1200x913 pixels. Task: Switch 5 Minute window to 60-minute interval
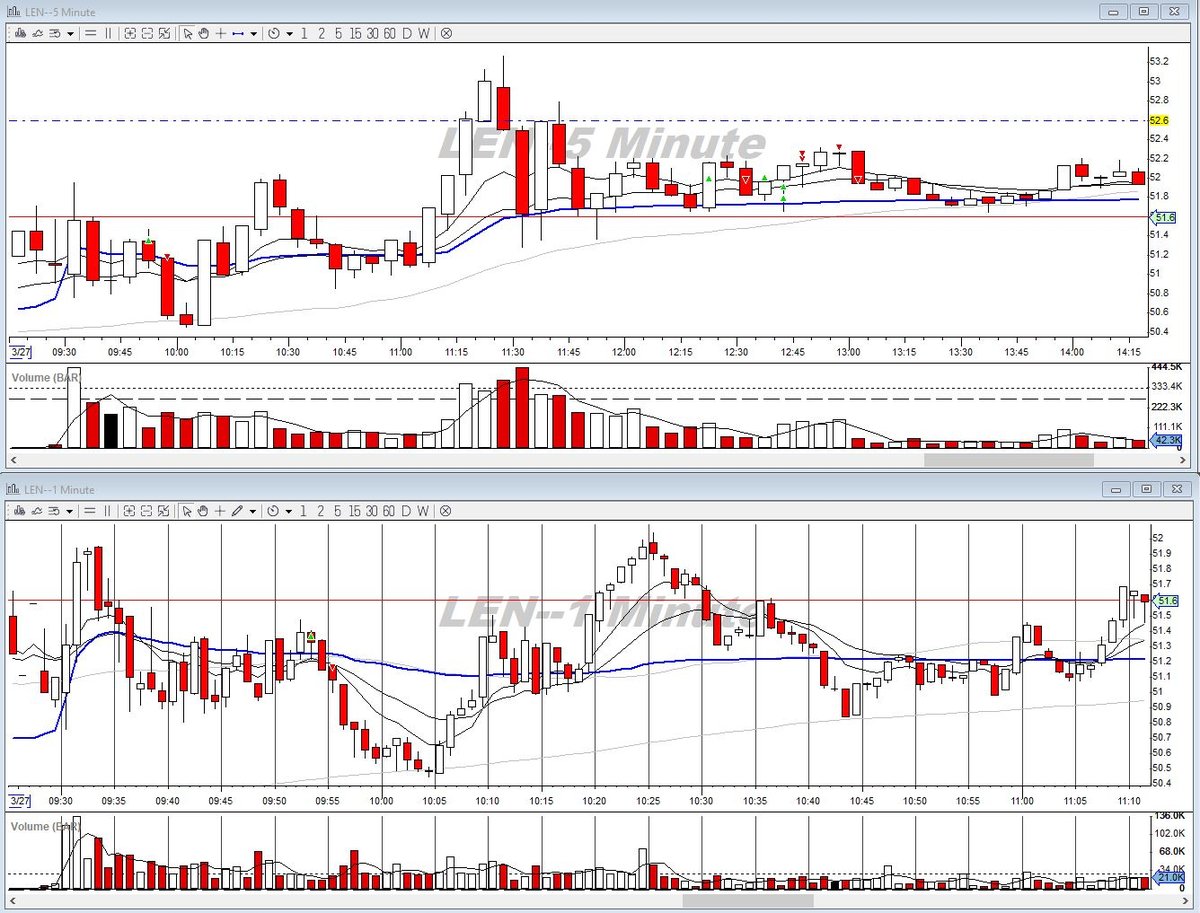[x=389, y=33]
